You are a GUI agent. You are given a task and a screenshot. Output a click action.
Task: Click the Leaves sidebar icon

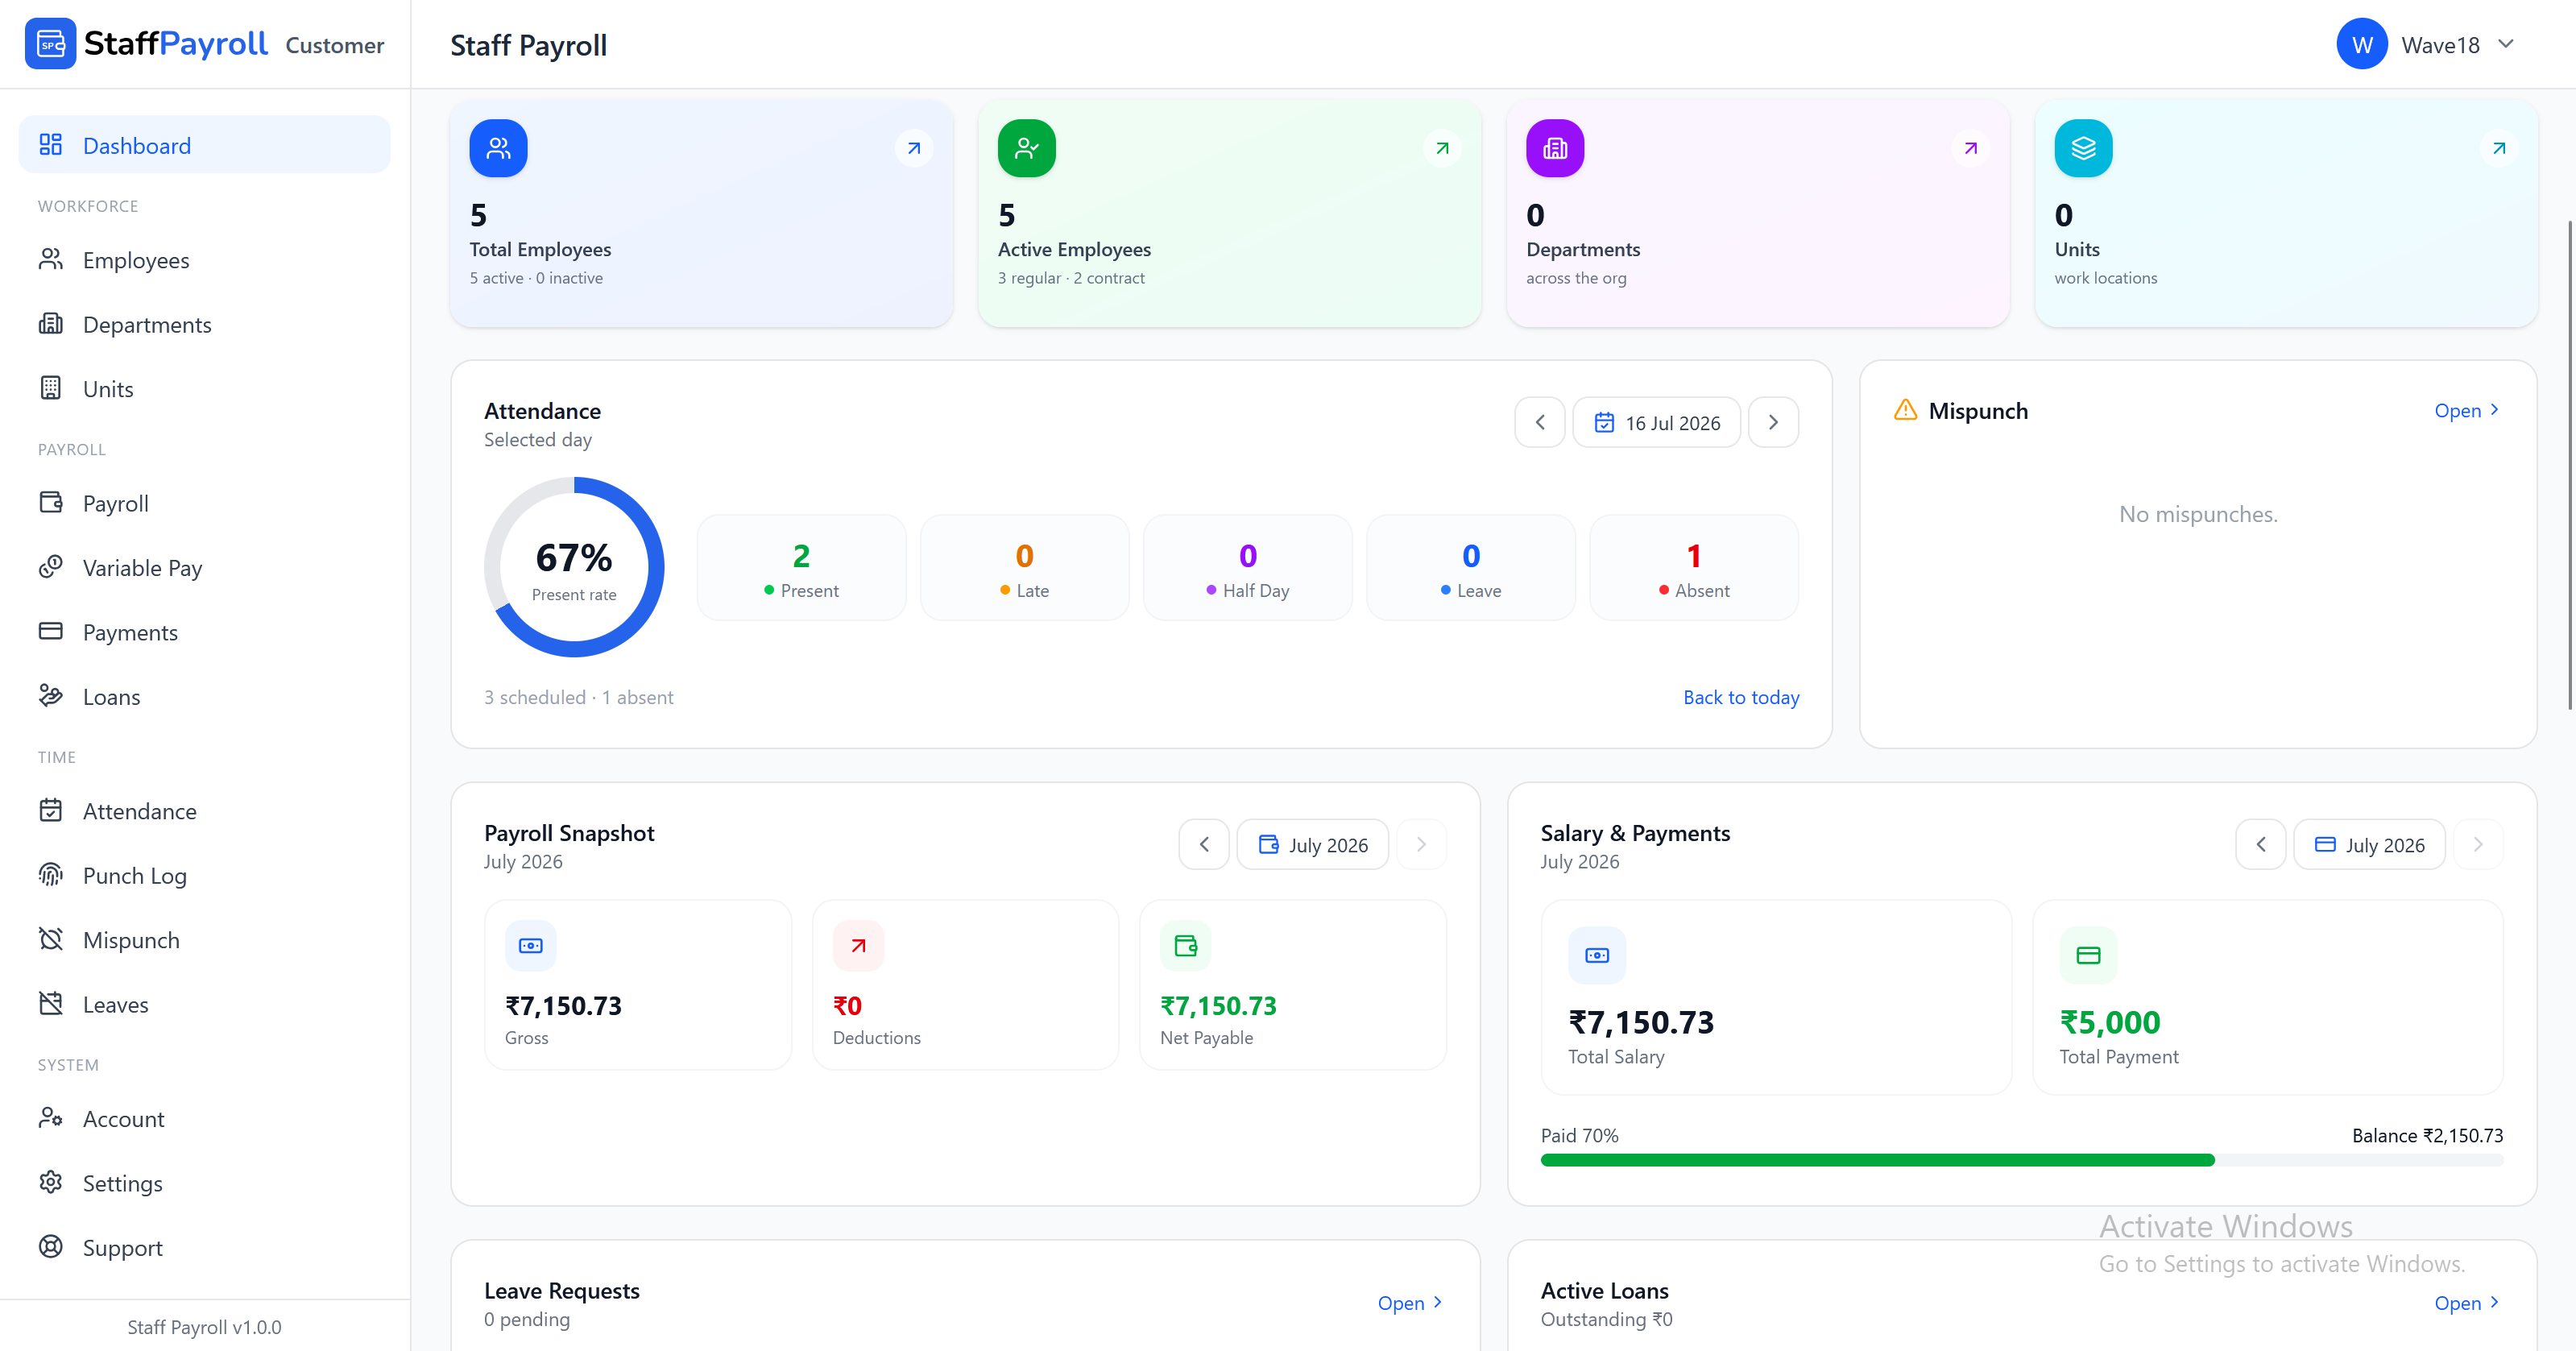click(51, 1004)
